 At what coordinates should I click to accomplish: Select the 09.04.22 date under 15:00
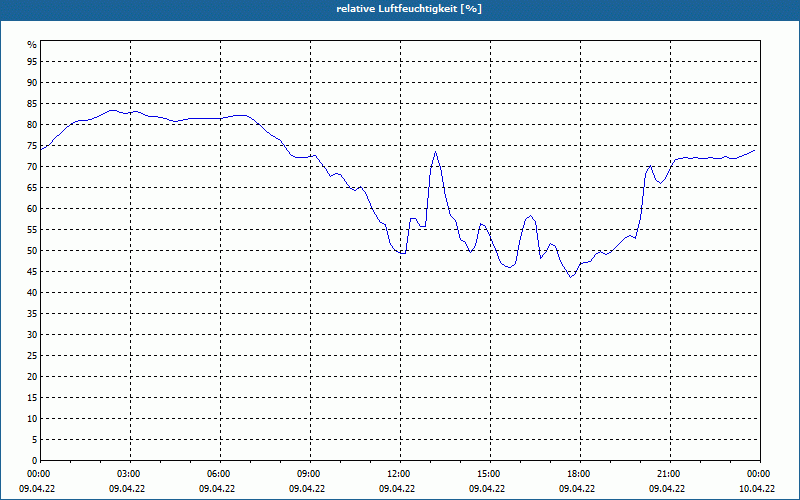pos(487,489)
